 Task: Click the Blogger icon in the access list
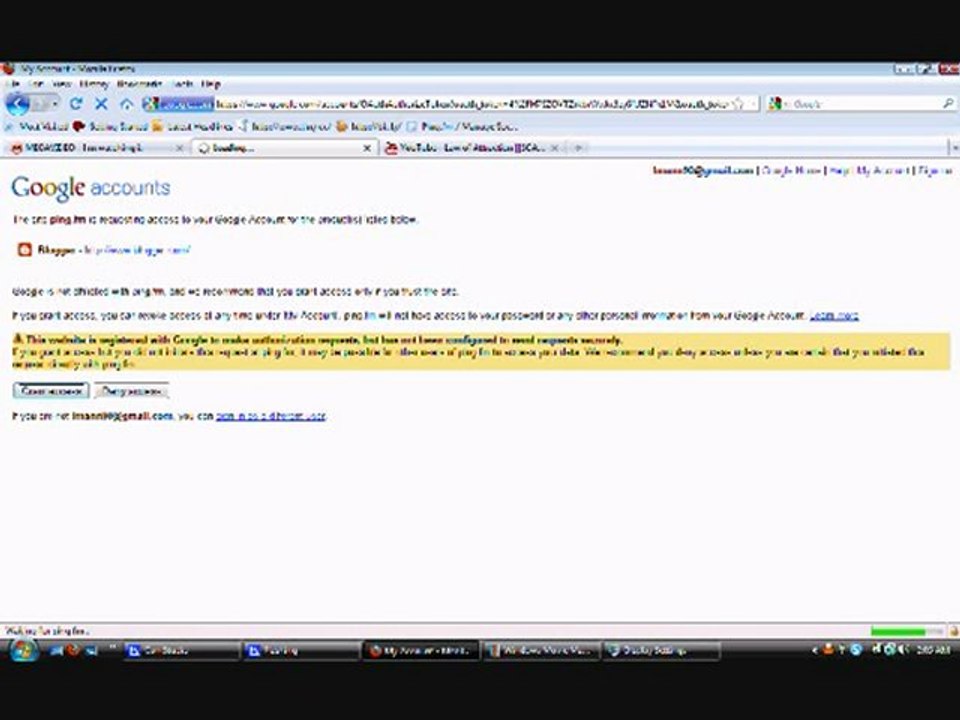[24, 250]
